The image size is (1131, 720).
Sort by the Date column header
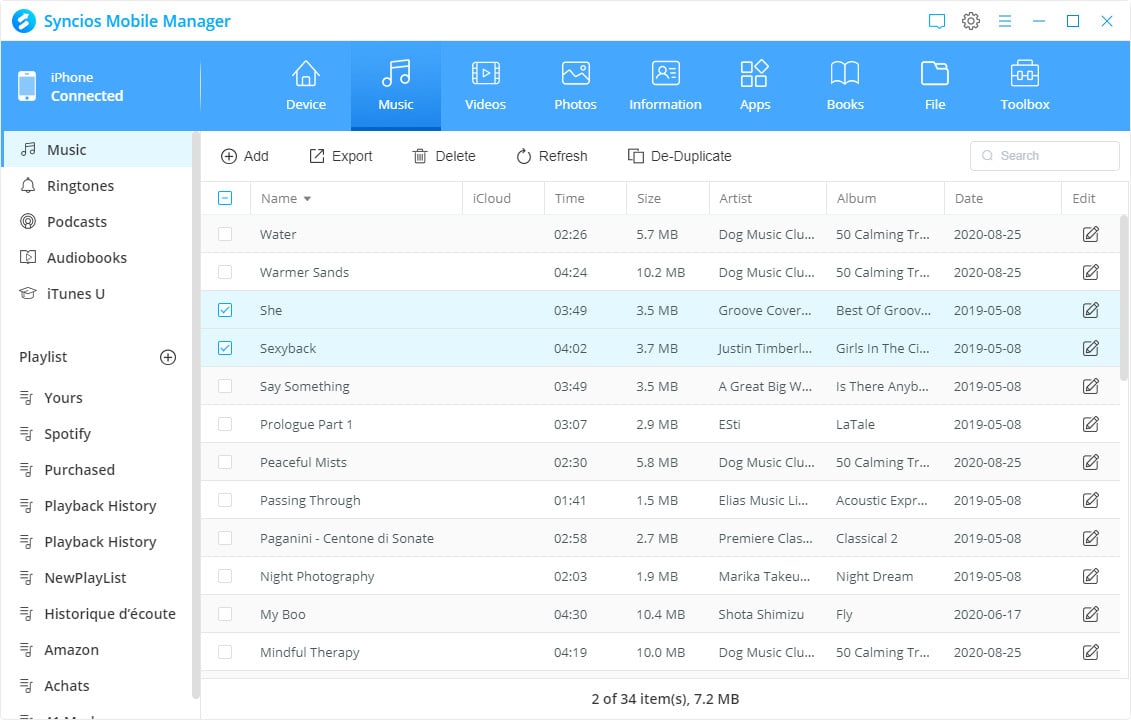click(x=1003, y=198)
